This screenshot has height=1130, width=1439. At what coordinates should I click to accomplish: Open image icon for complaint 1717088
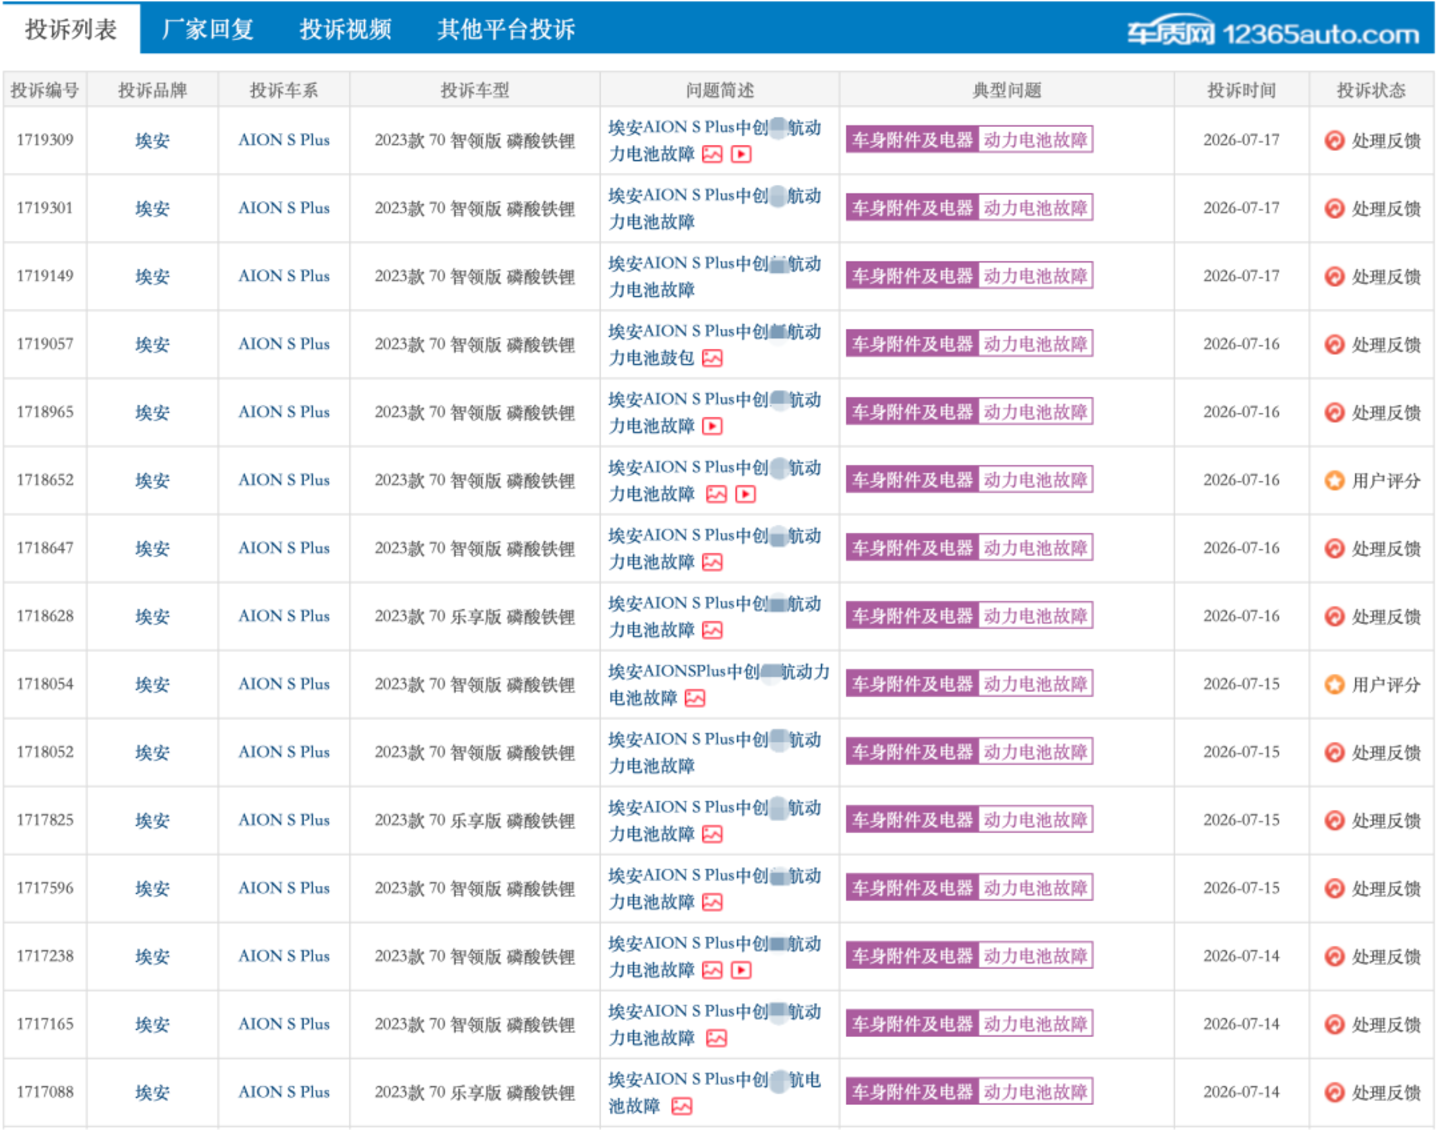click(x=682, y=1106)
